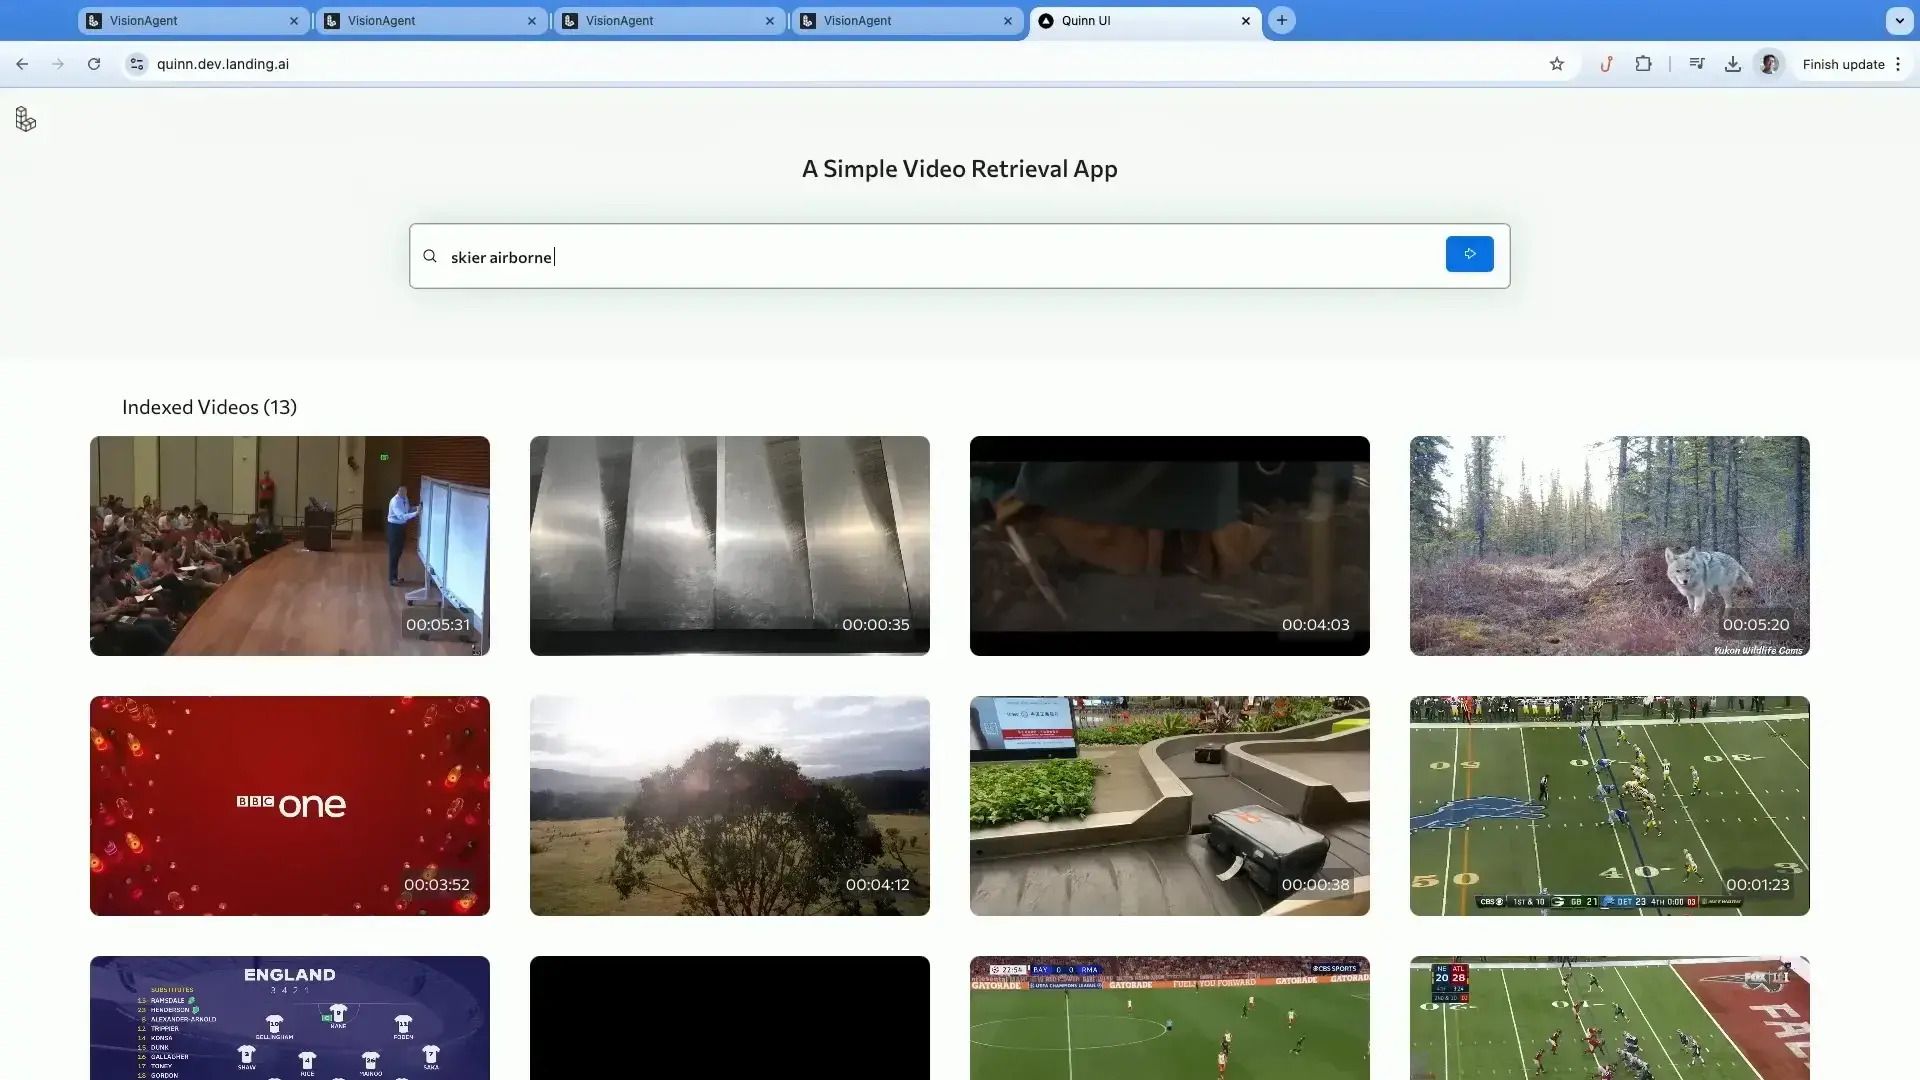Open the Chrome downloads icon
Image resolution: width=1920 pixels, height=1080 pixels.
(x=1733, y=64)
